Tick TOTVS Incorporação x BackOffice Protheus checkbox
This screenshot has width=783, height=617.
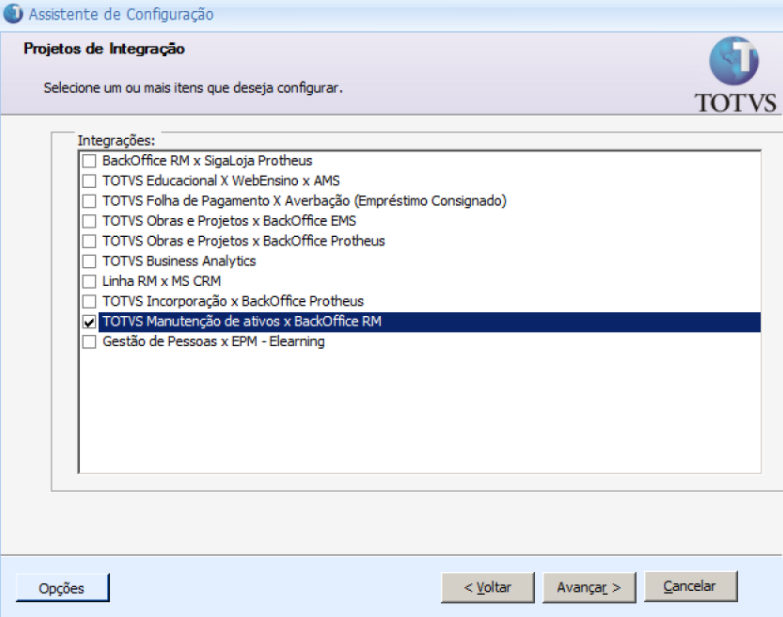(89, 302)
